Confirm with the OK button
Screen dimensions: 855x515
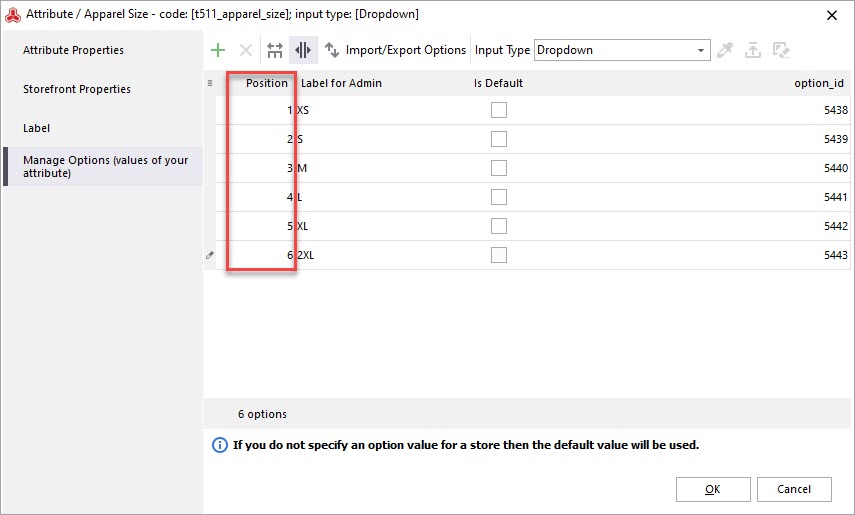point(713,489)
